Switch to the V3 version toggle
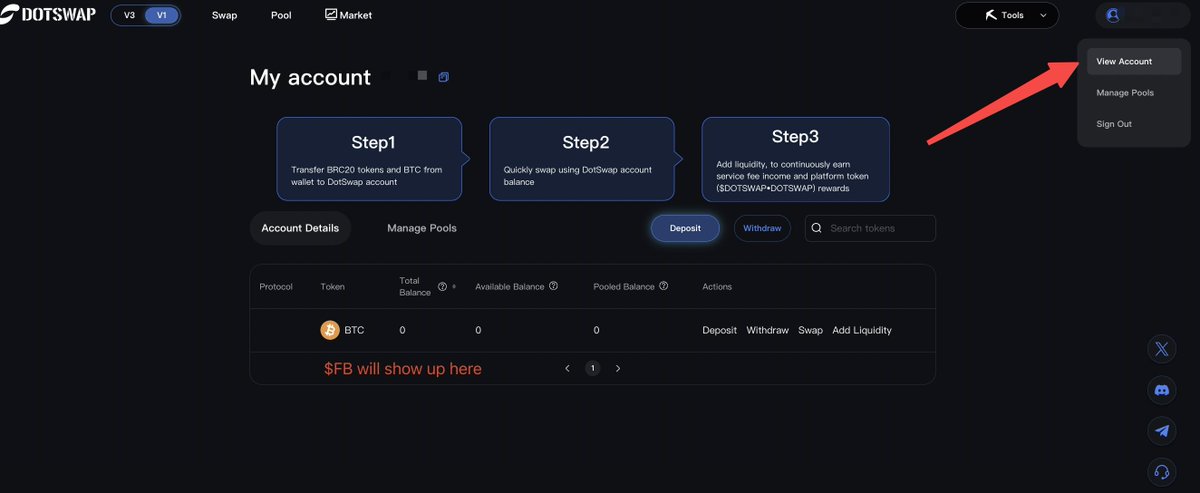 [x=129, y=15]
